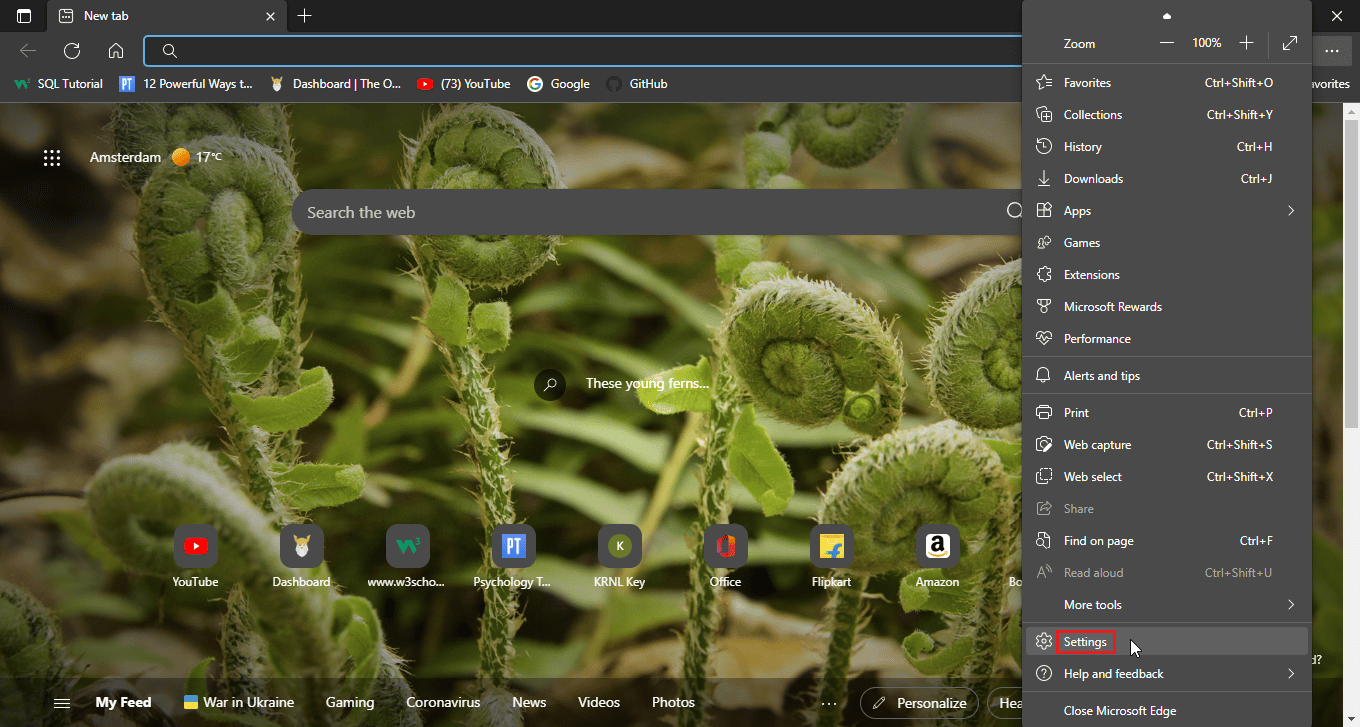The image size is (1360, 727).
Task: Click the Personalize button
Action: (919, 703)
